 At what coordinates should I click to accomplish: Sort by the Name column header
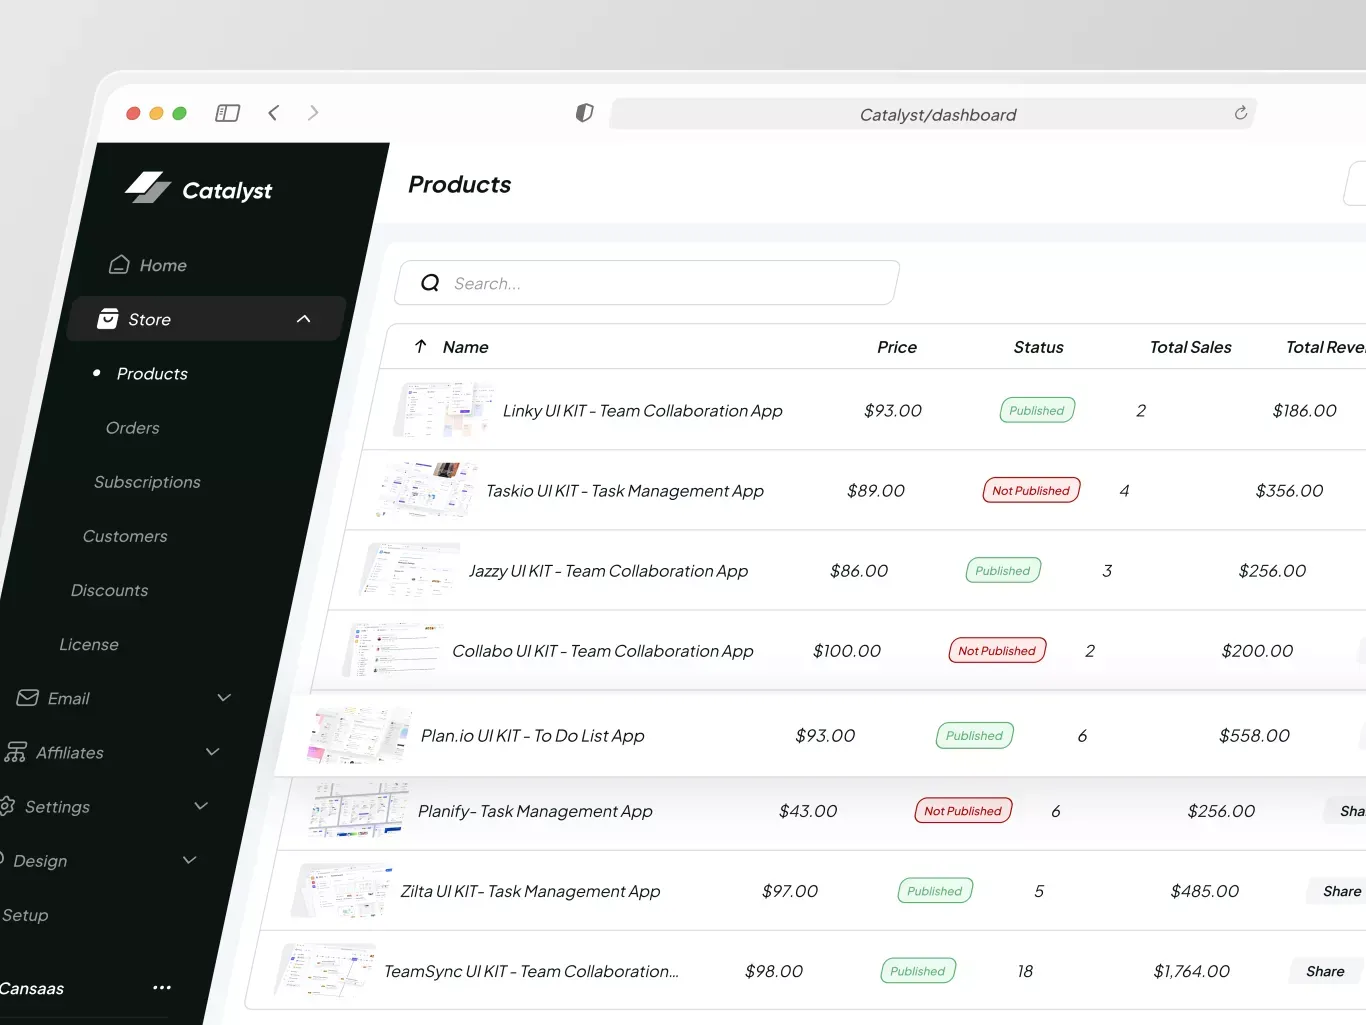466,347
